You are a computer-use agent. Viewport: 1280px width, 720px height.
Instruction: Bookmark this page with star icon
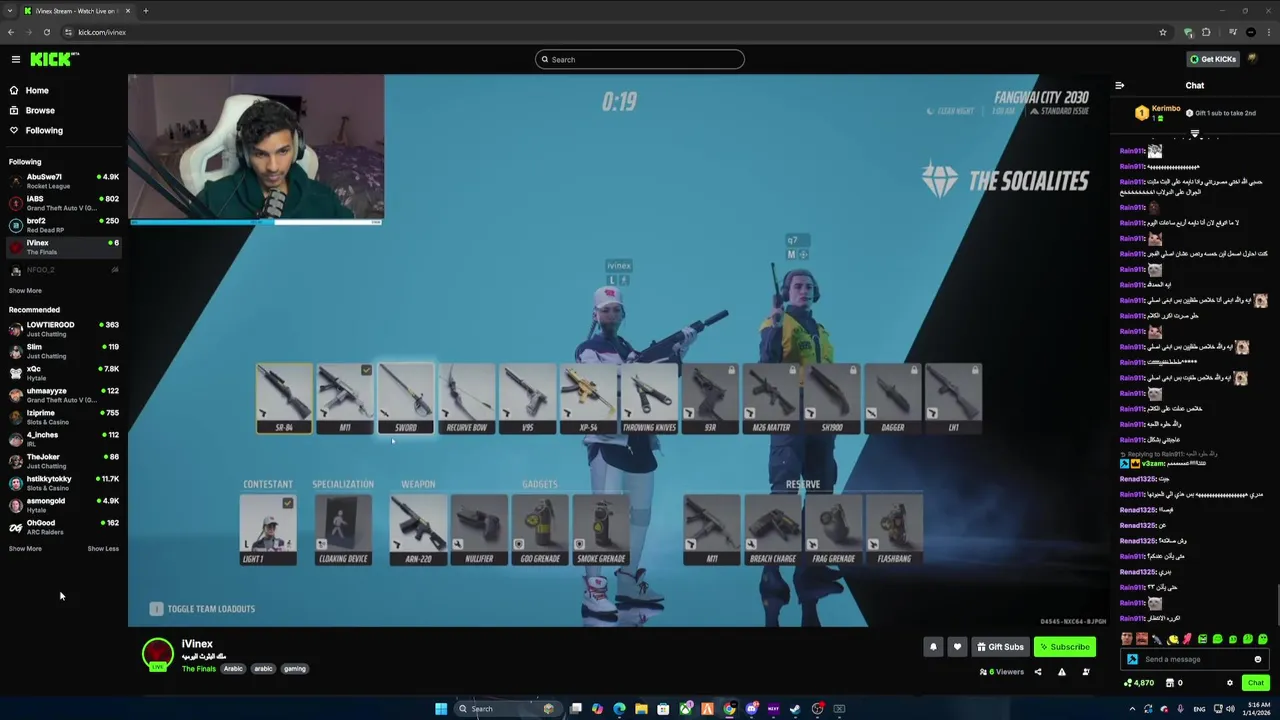pyautogui.click(x=1163, y=32)
